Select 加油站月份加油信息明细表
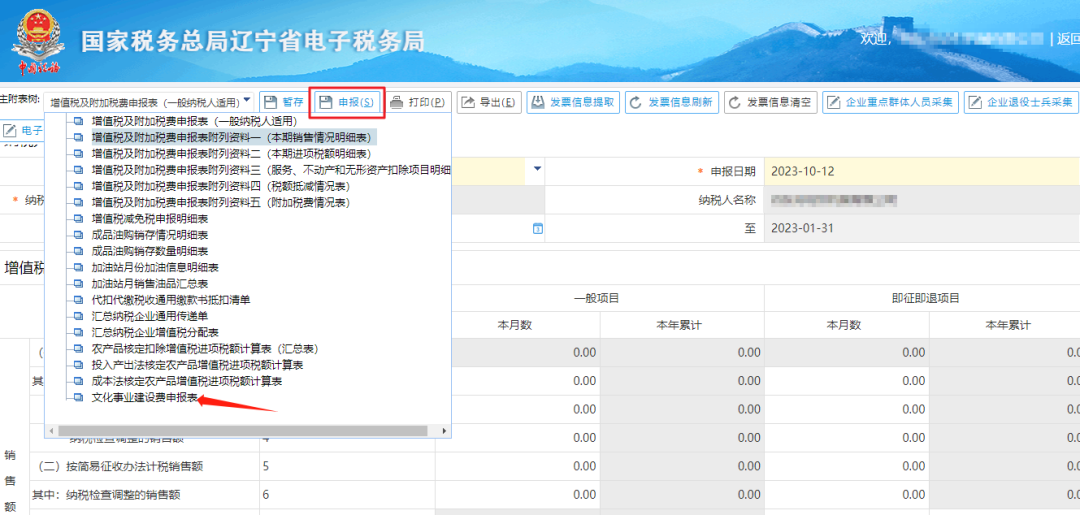The image size is (1080, 515). click(155, 266)
